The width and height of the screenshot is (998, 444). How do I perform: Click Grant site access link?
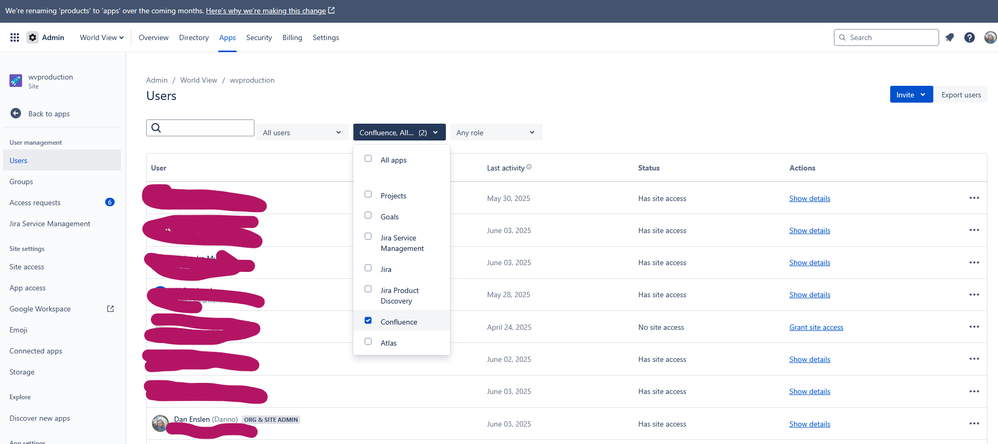click(x=816, y=327)
